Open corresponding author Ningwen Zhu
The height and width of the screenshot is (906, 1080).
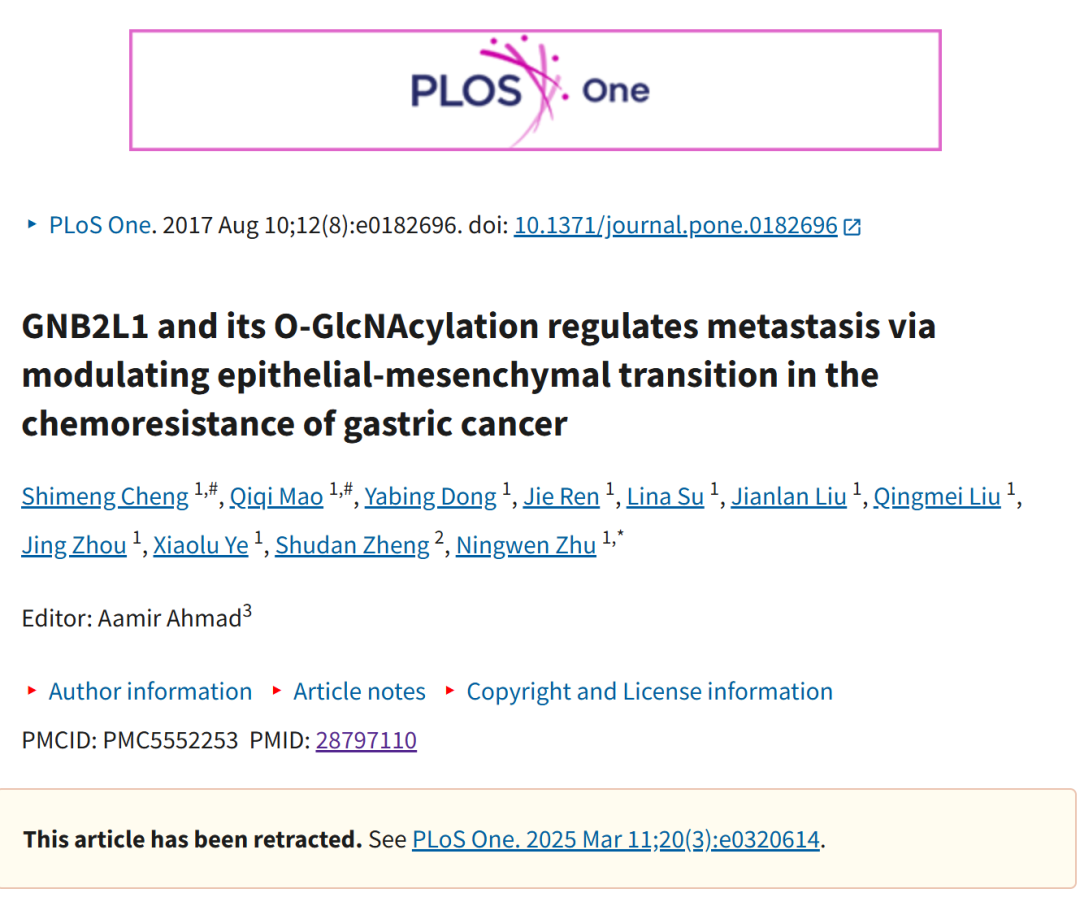526,545
